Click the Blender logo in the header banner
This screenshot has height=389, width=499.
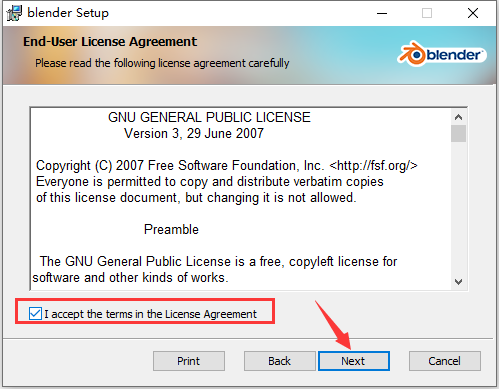coord(441,54)
